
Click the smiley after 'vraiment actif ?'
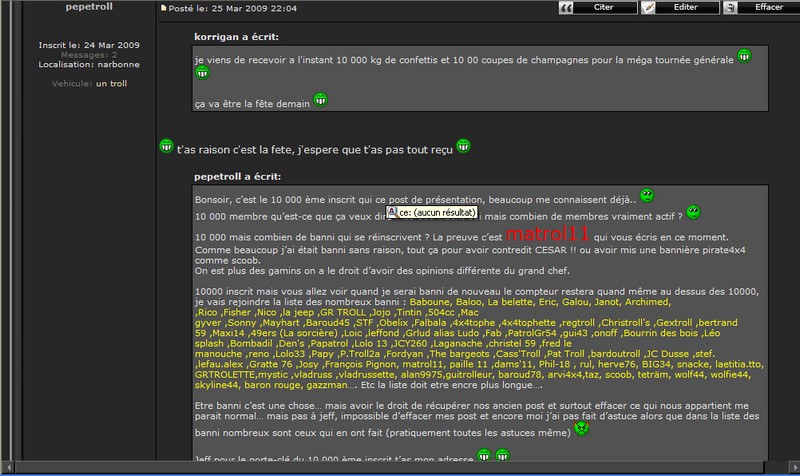point(693,212)
